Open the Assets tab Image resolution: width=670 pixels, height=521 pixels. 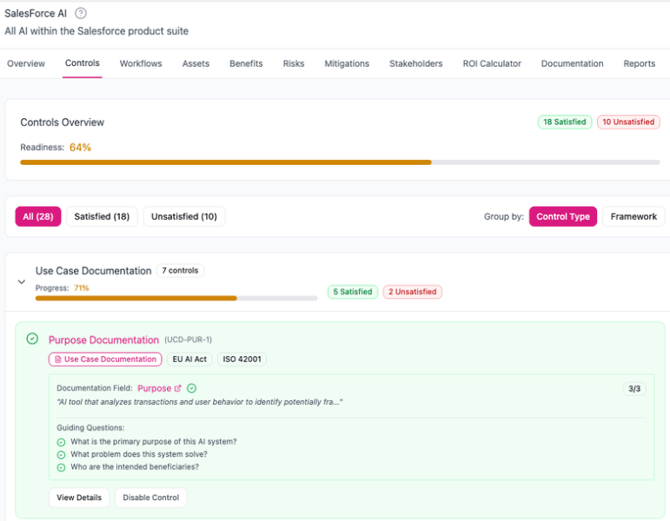point(196,64)
